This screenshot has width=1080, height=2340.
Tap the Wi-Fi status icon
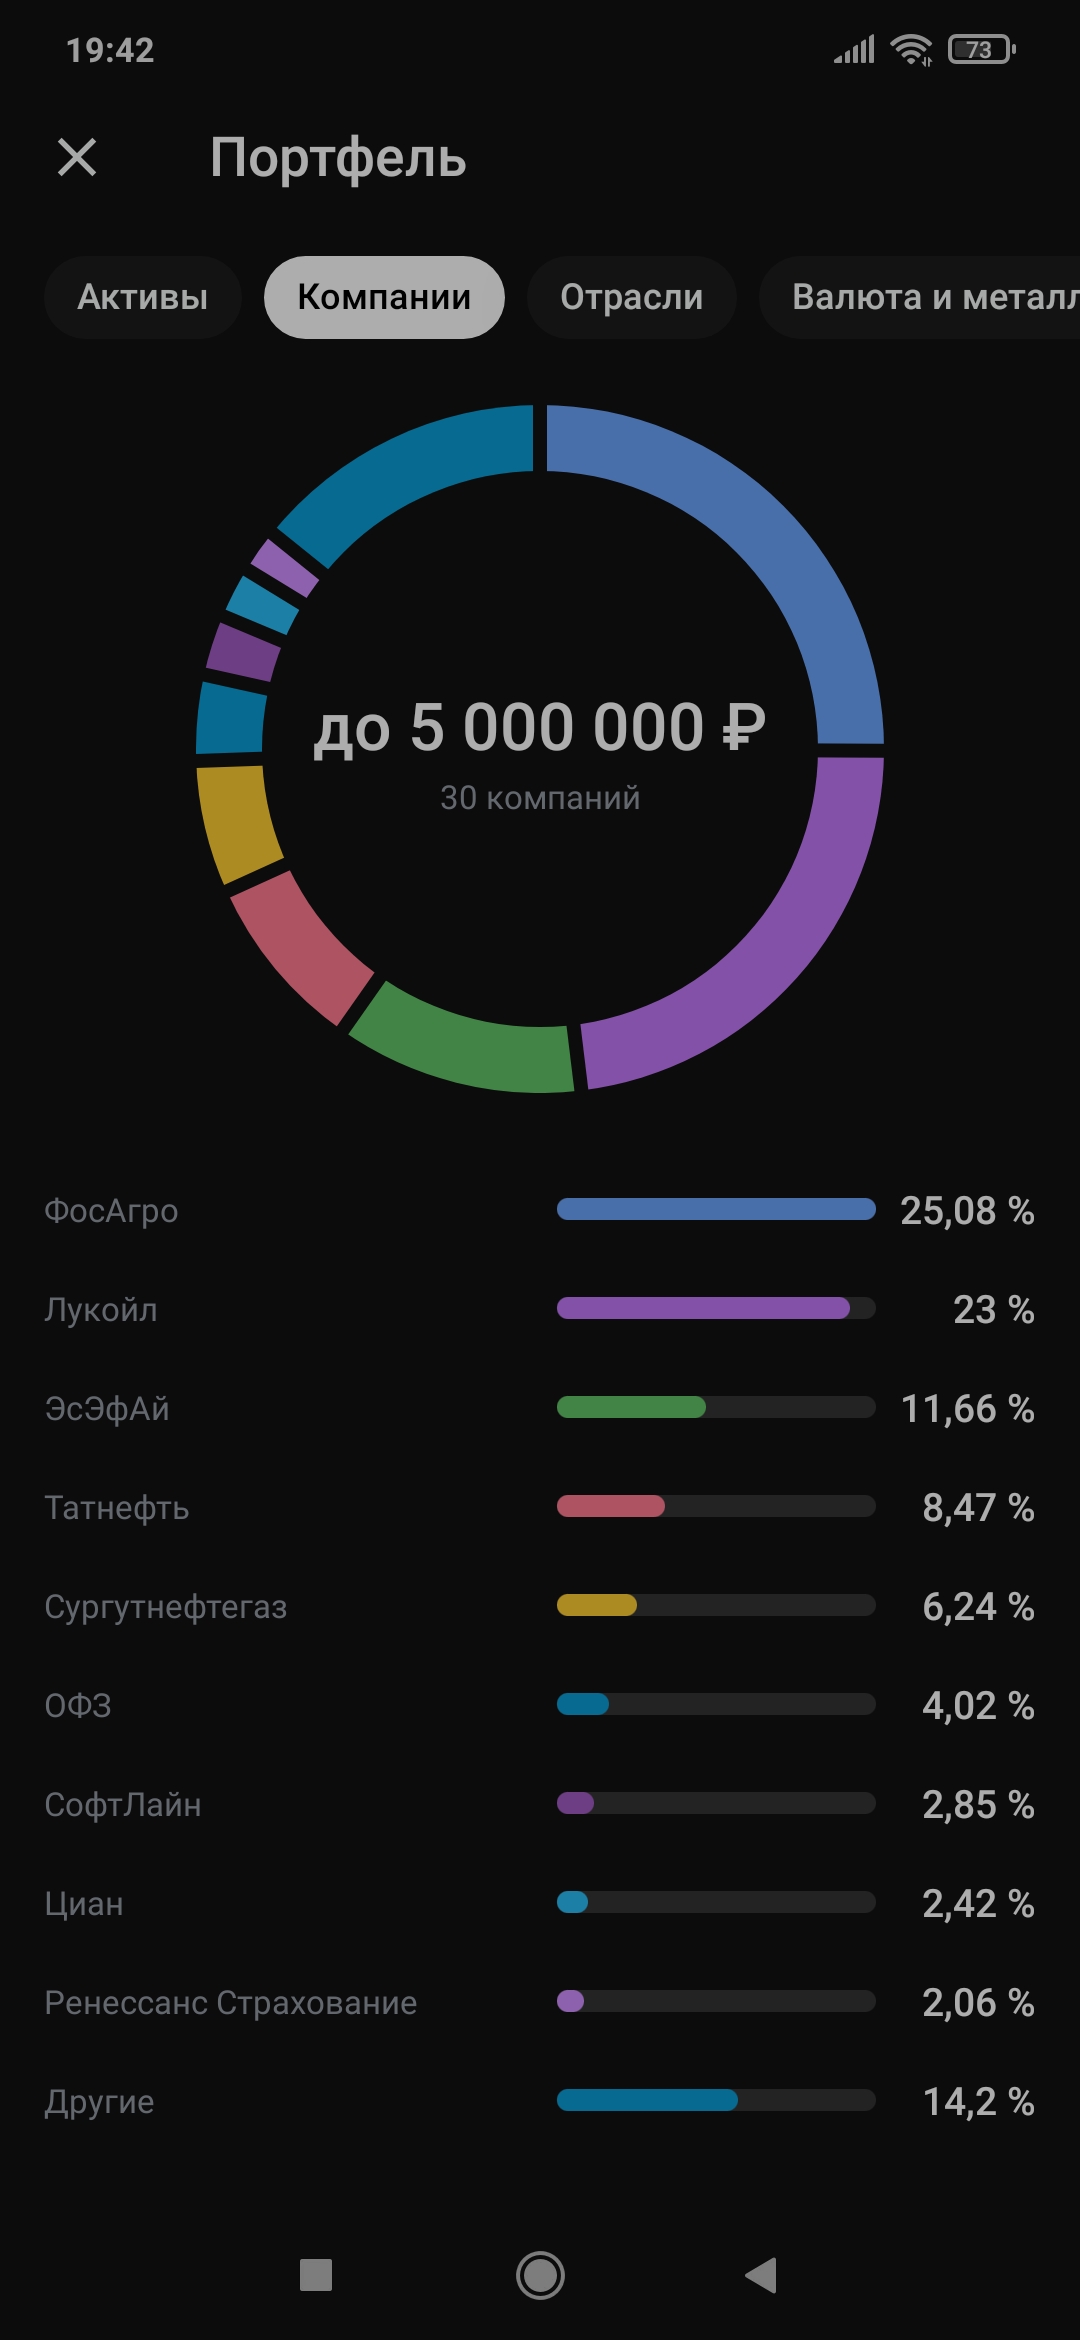point(911,49)
